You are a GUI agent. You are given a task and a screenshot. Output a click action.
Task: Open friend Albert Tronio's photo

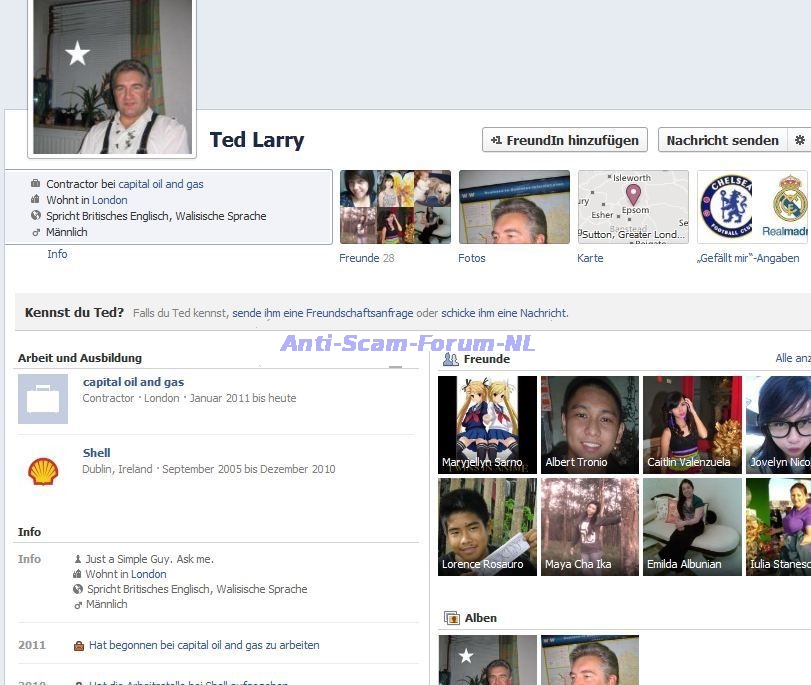point(589,424)
